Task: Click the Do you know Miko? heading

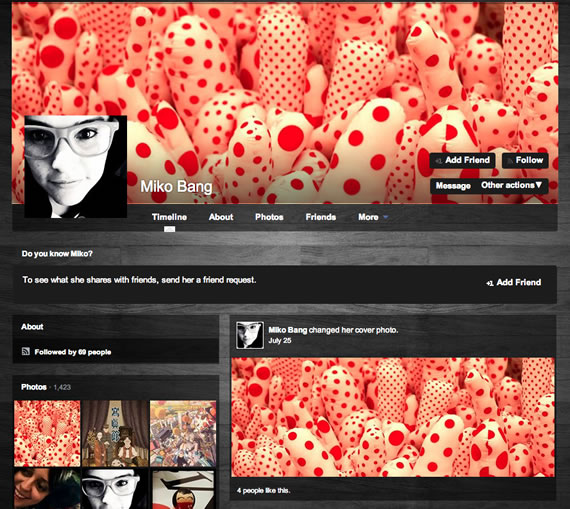Action: click(x=57, y=254)
